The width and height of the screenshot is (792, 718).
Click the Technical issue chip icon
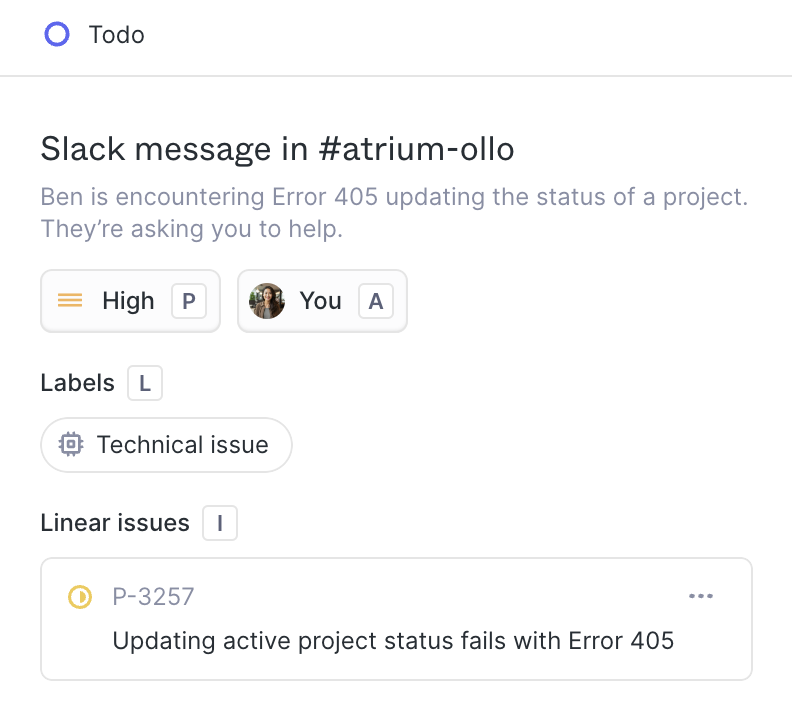70,445
